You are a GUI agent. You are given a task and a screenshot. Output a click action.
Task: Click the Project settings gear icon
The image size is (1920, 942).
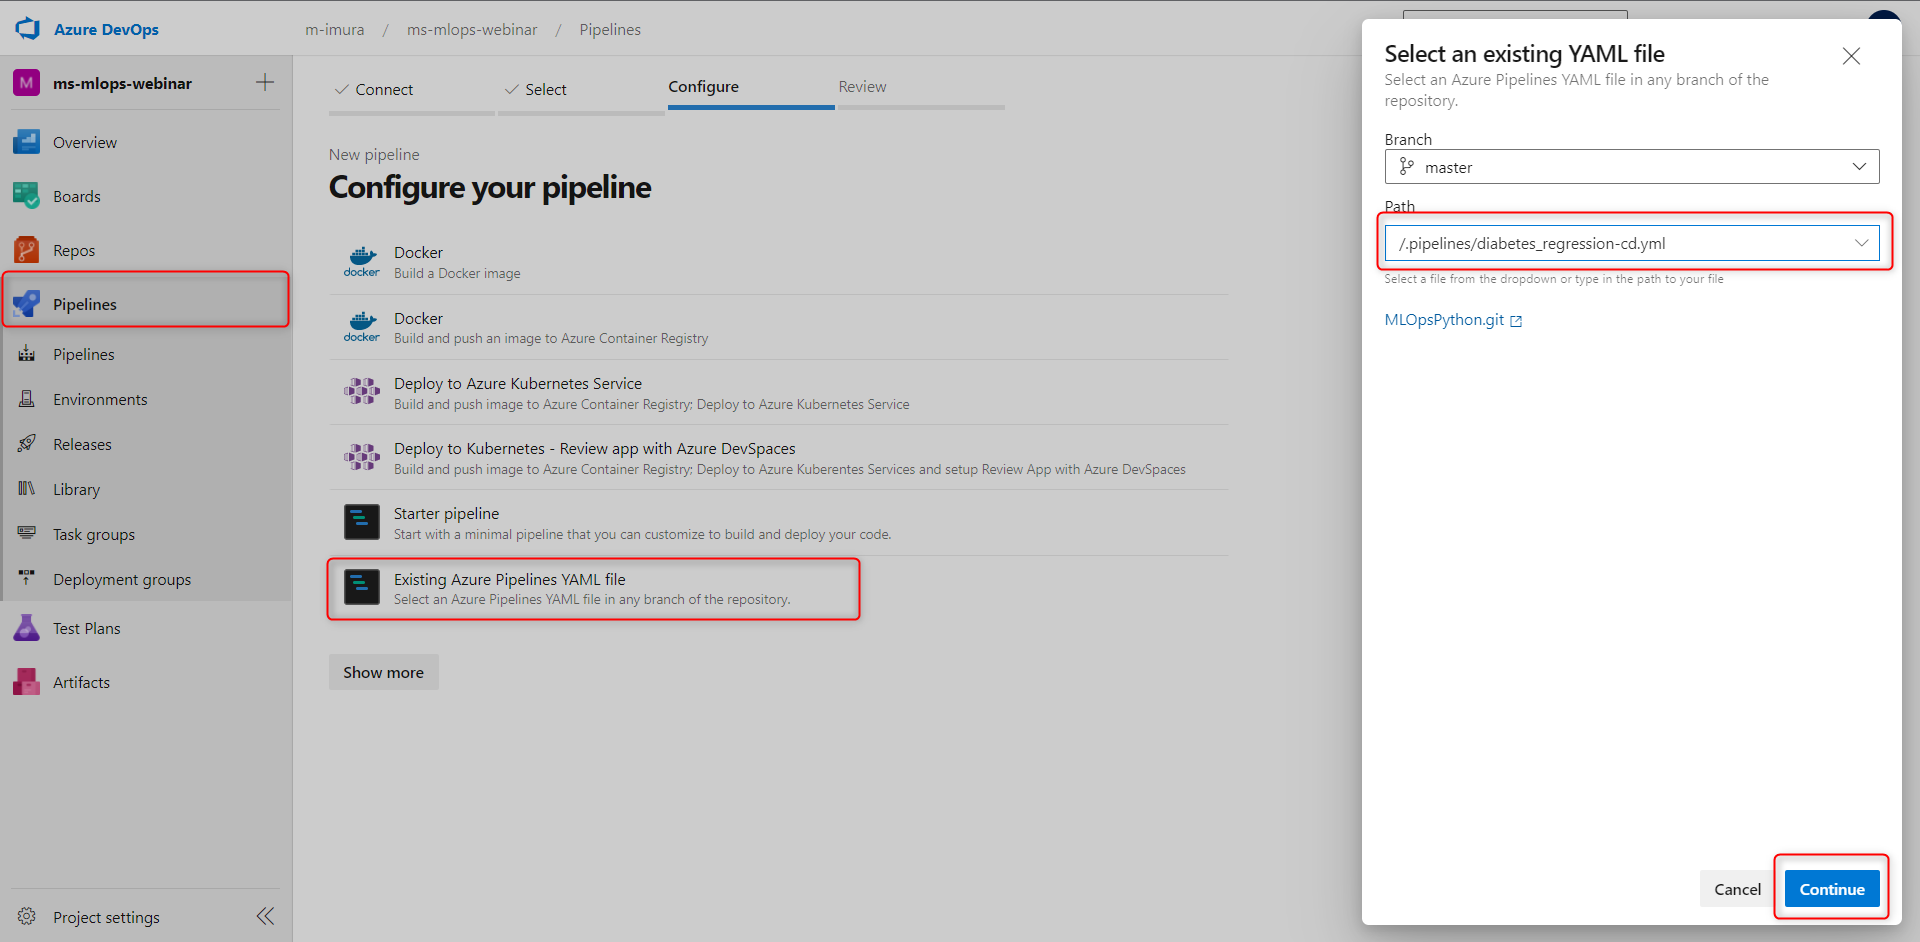27,917
